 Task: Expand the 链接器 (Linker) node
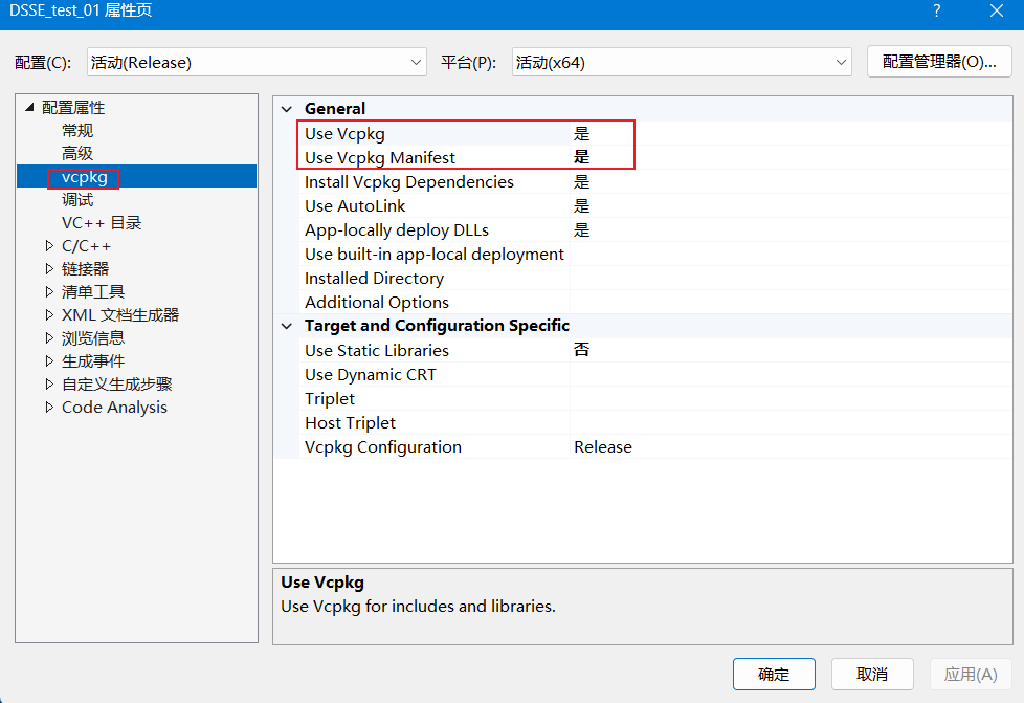pos(50,269)
